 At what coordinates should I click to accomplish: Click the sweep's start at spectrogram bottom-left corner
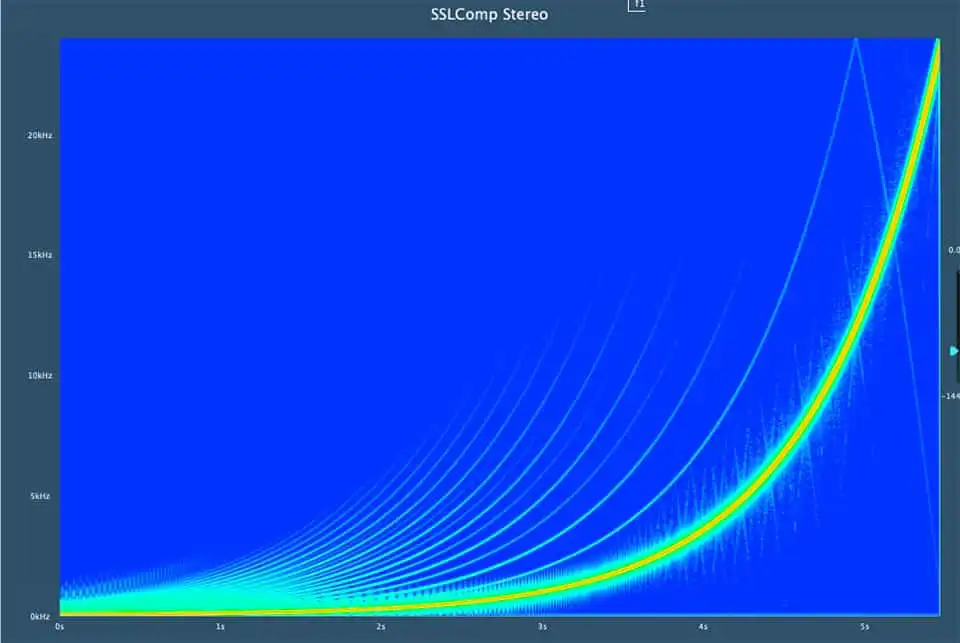[x=64, y=612]
